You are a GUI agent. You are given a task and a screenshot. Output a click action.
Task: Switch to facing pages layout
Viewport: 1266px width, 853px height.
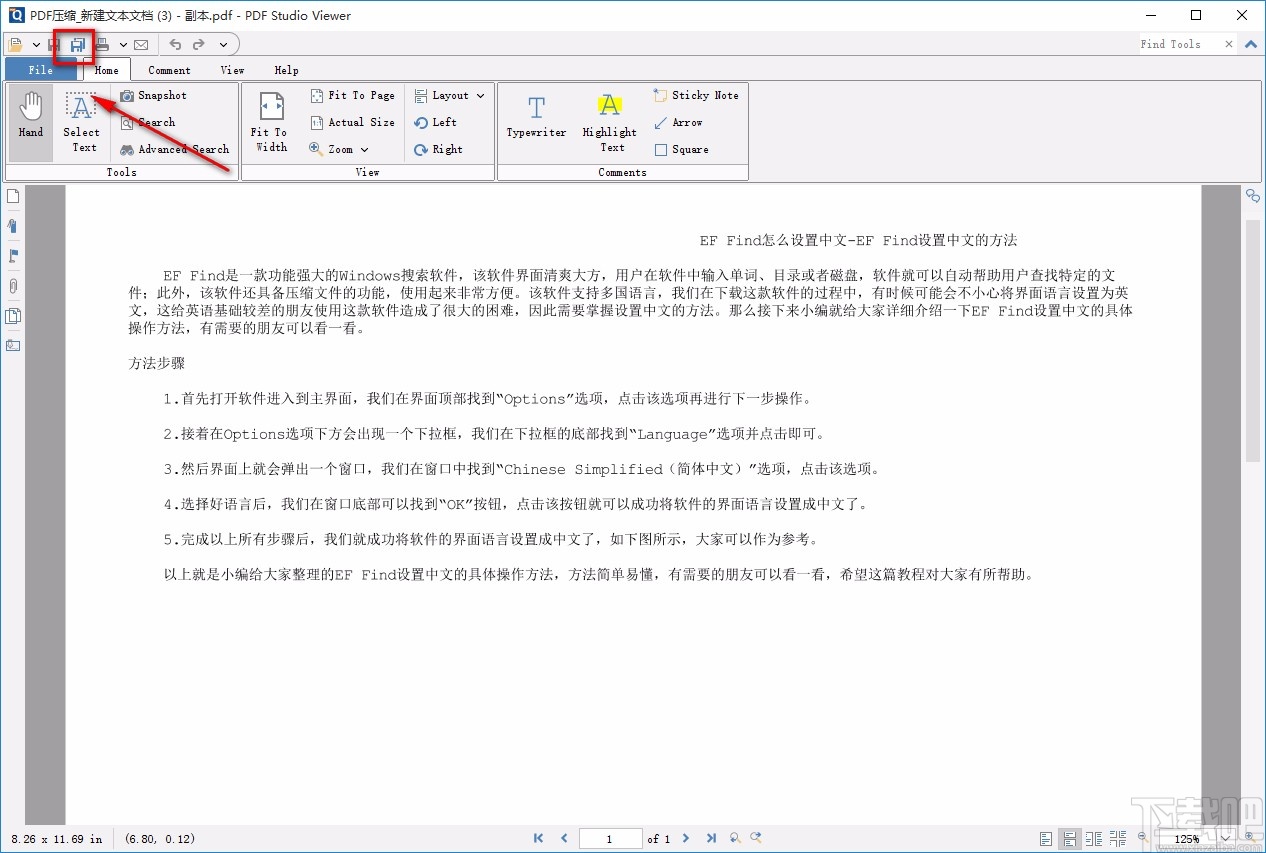point(1094,838)
